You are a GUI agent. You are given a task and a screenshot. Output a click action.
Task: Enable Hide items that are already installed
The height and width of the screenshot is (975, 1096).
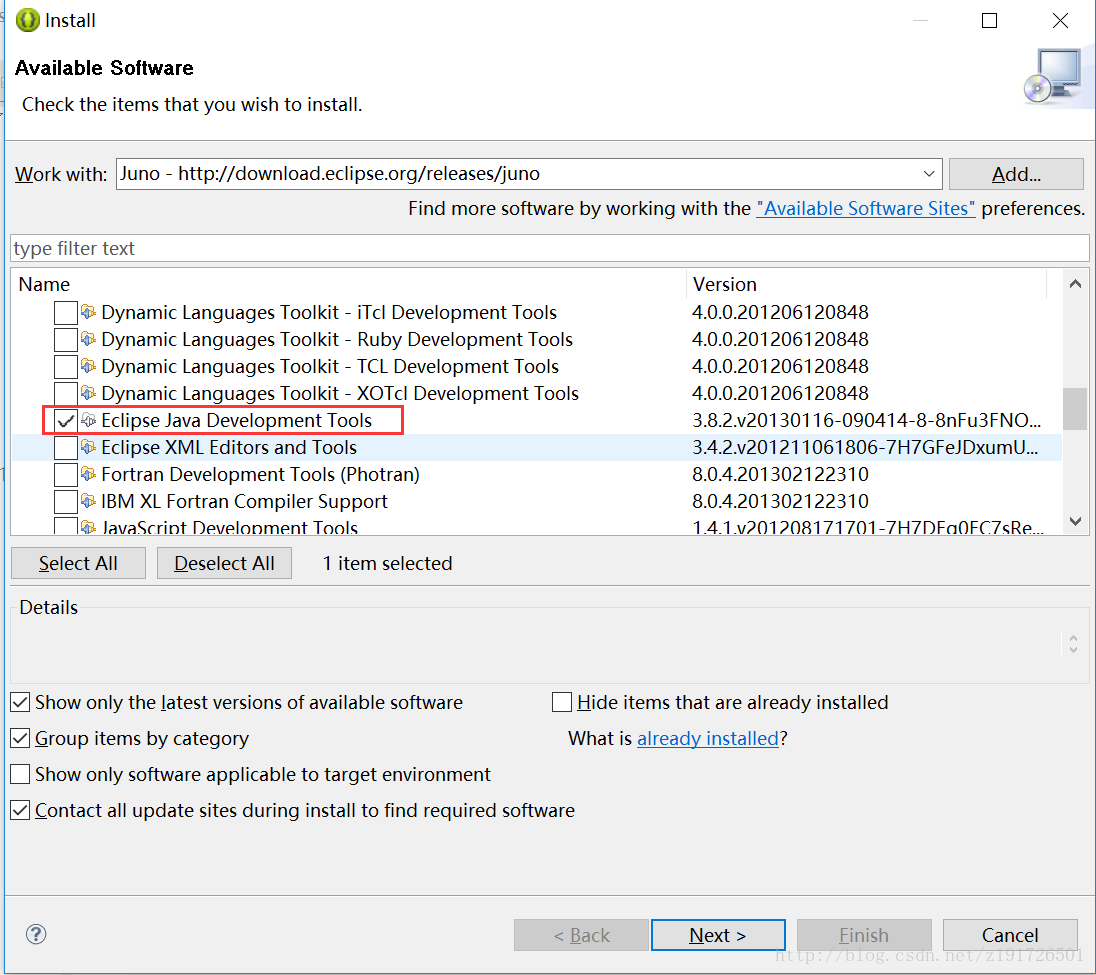(x=562, y=702)
